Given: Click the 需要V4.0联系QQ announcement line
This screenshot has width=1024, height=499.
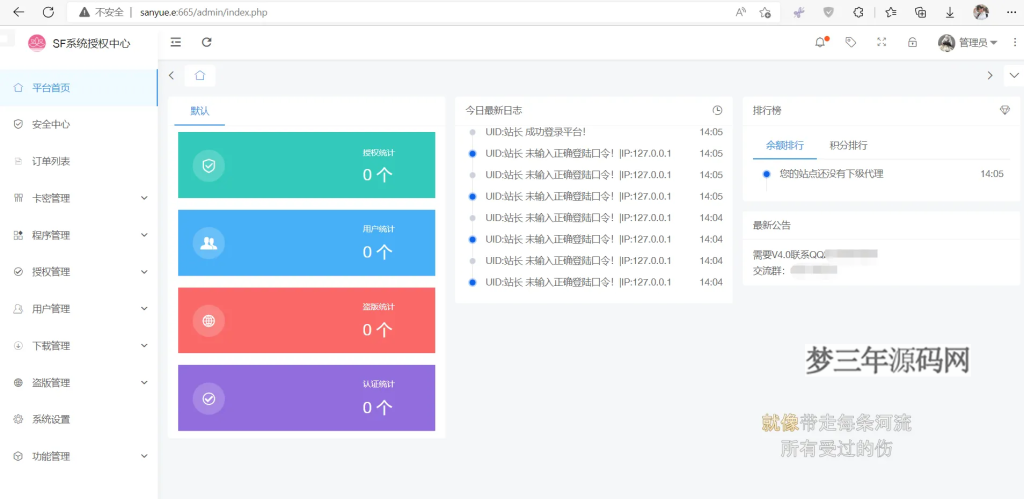Looking at the screenshot, I should point(814,255).
